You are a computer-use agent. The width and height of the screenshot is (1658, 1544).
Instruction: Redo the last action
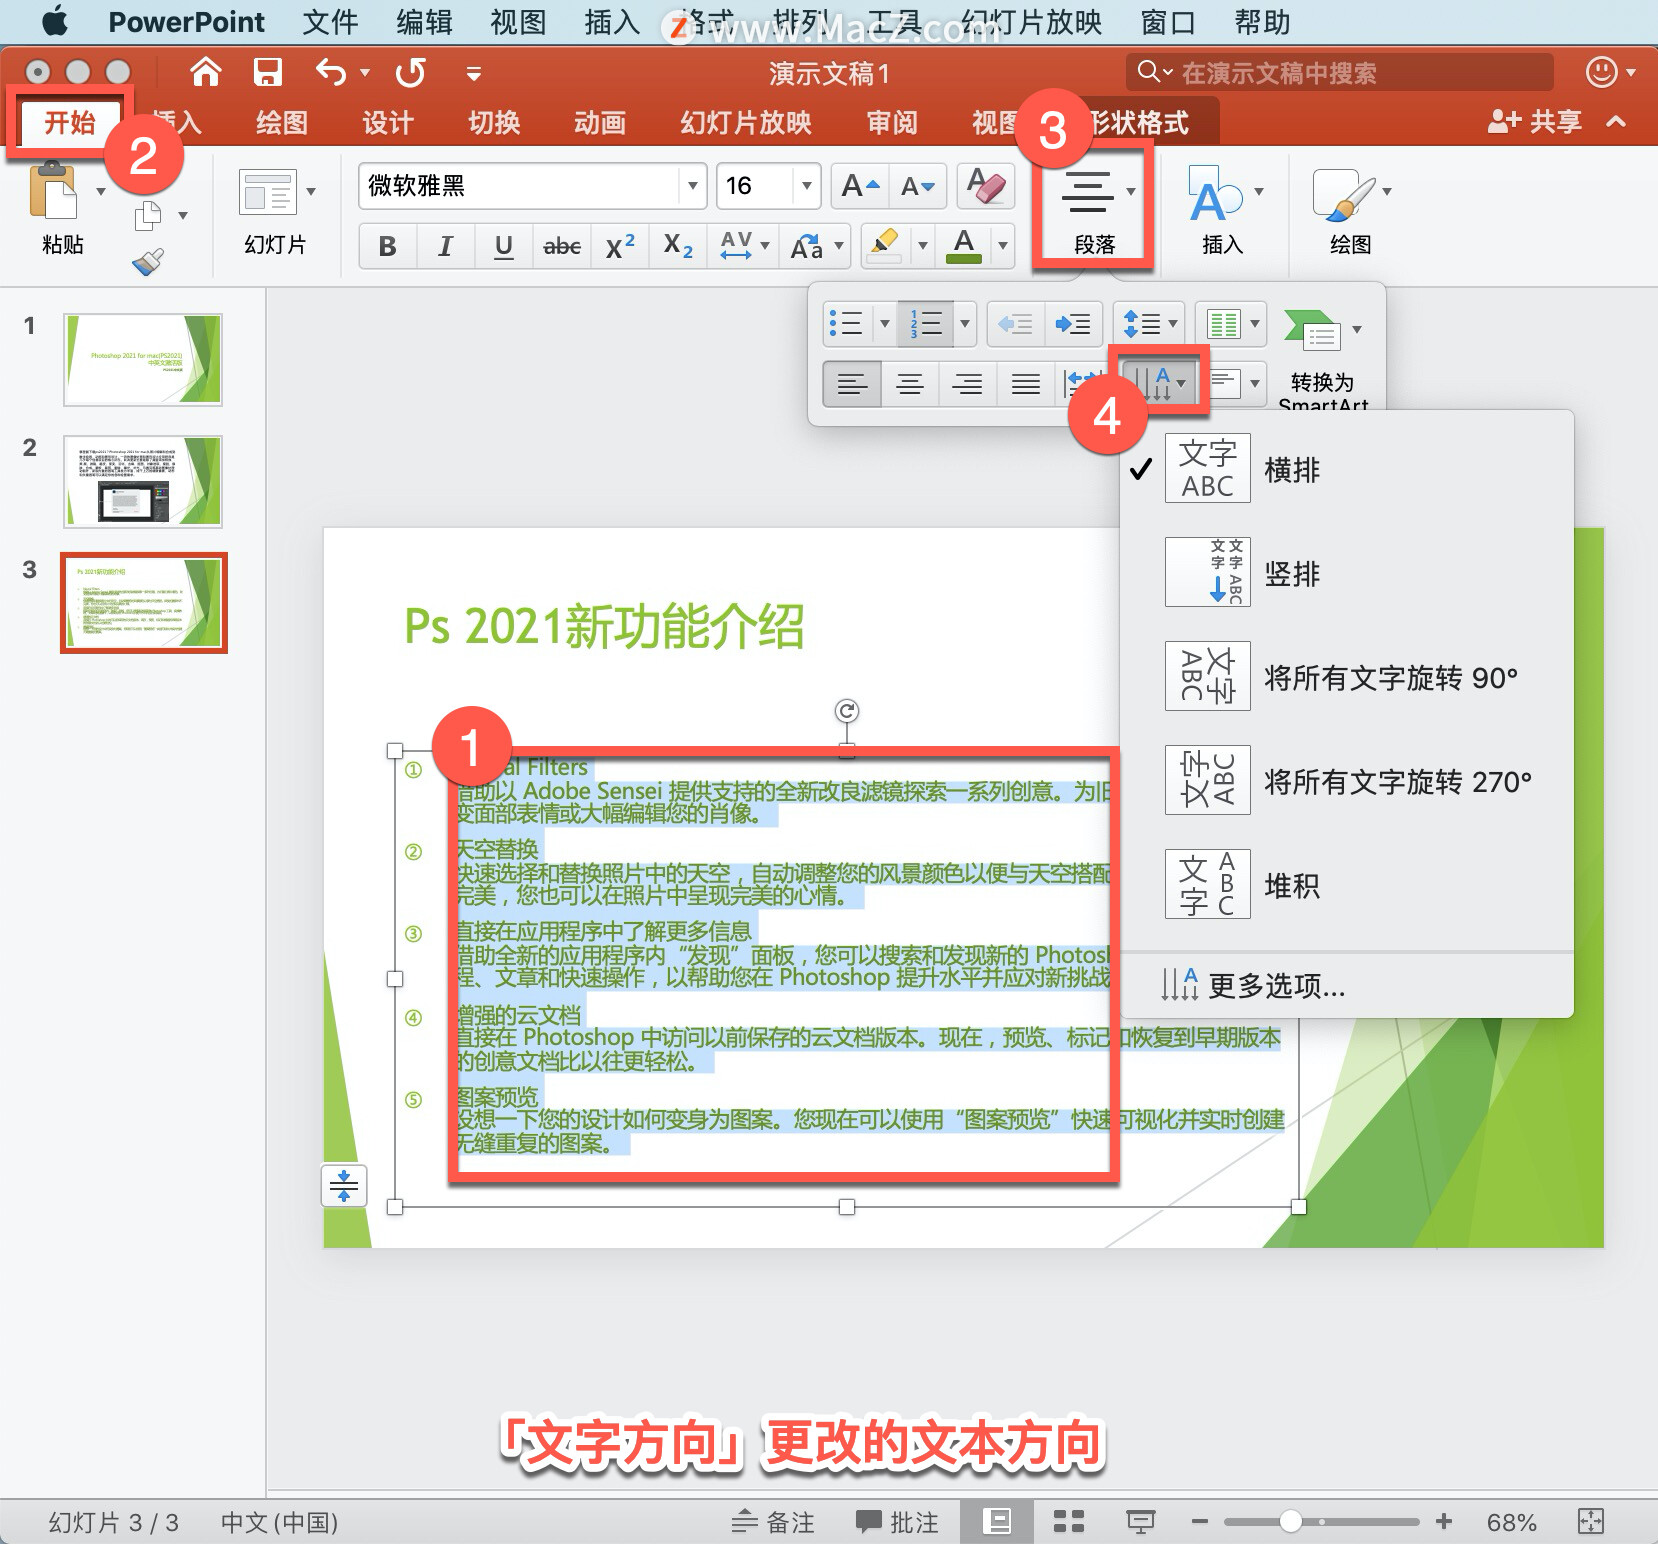(x=410, y=72)
